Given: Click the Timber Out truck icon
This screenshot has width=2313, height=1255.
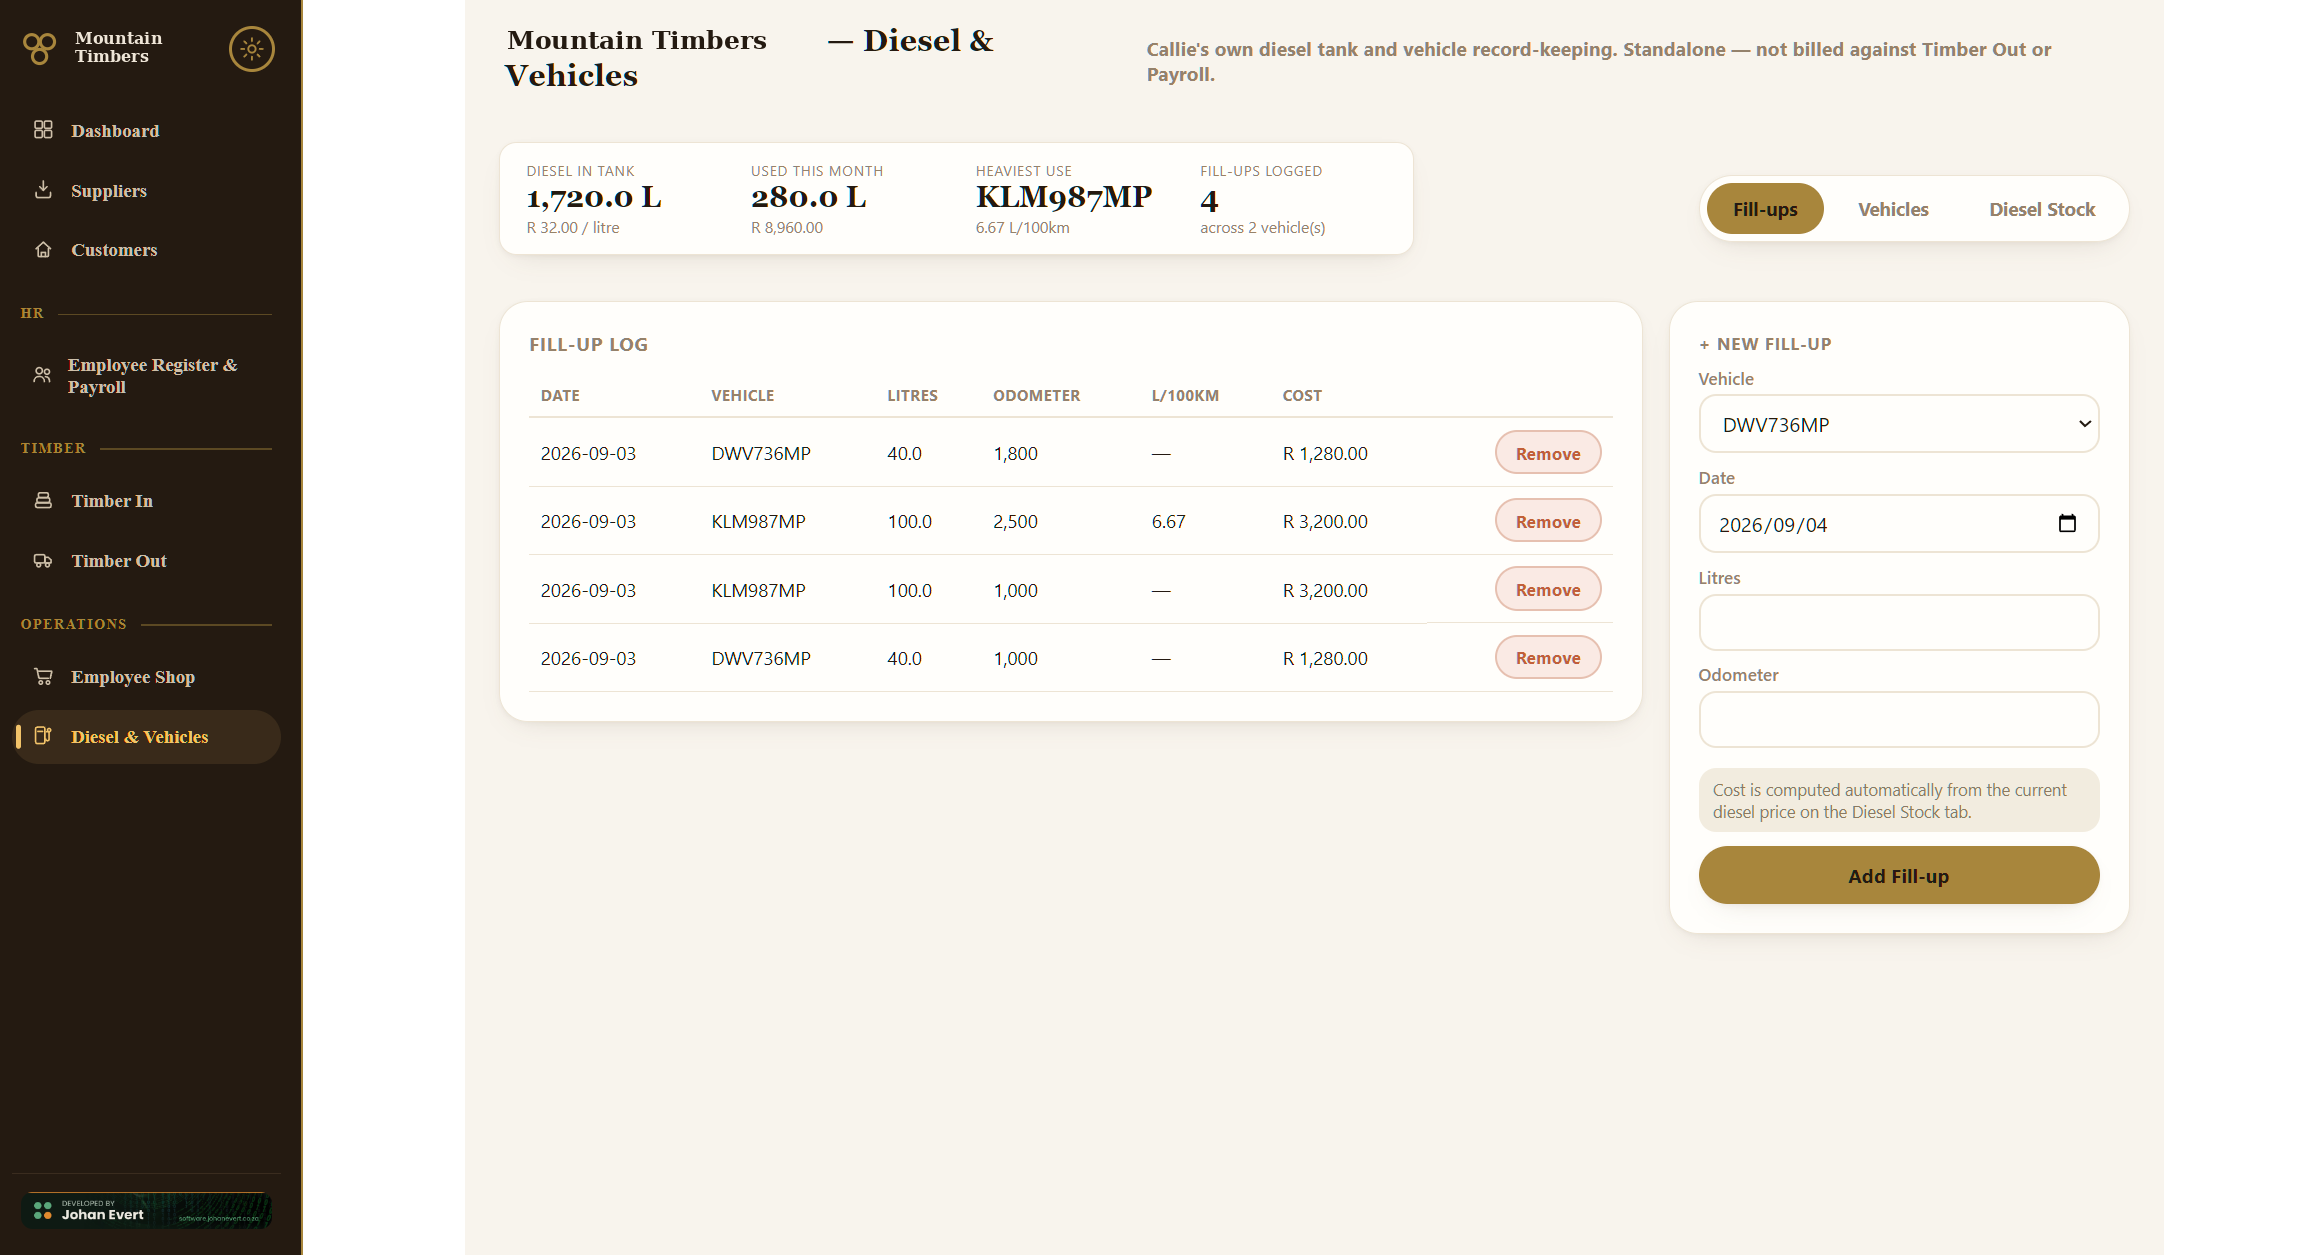Looking at the screenshot, I should coord(43,560).
